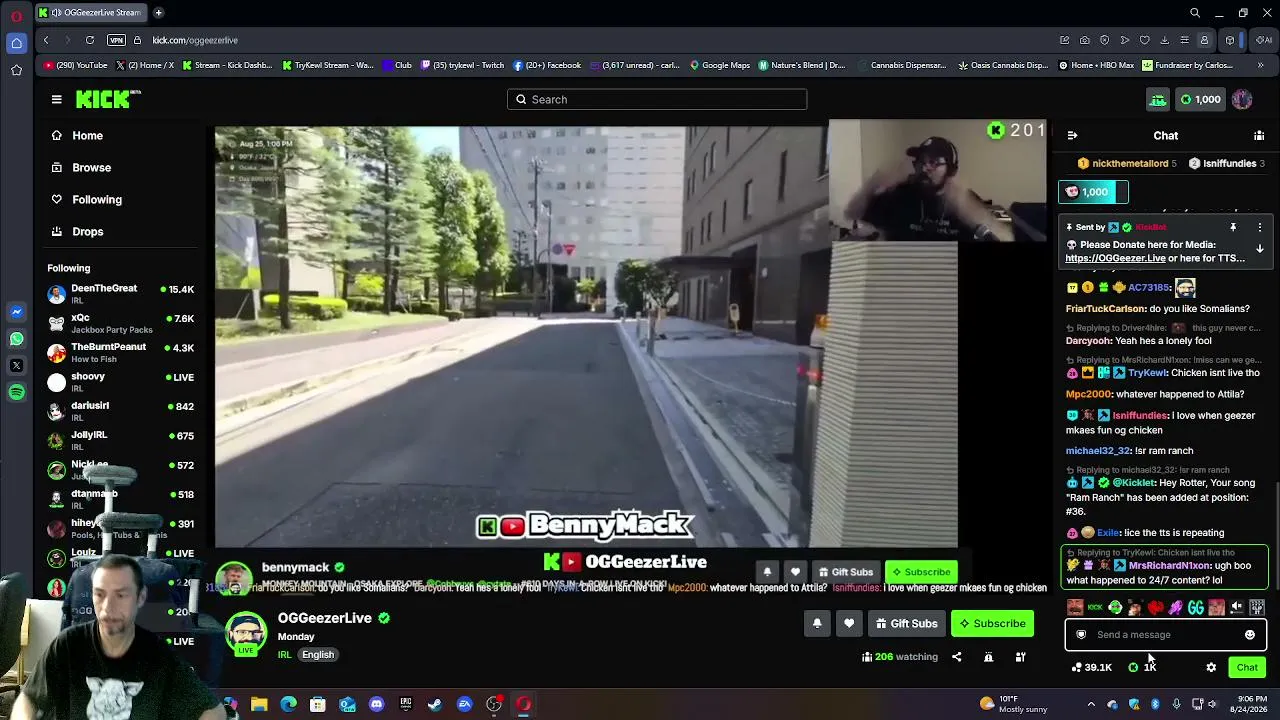The width and height of the screenshot is (1280, 720).
Task: Open Opera sidebar WhatsApp icon
Action: point(16,339)
